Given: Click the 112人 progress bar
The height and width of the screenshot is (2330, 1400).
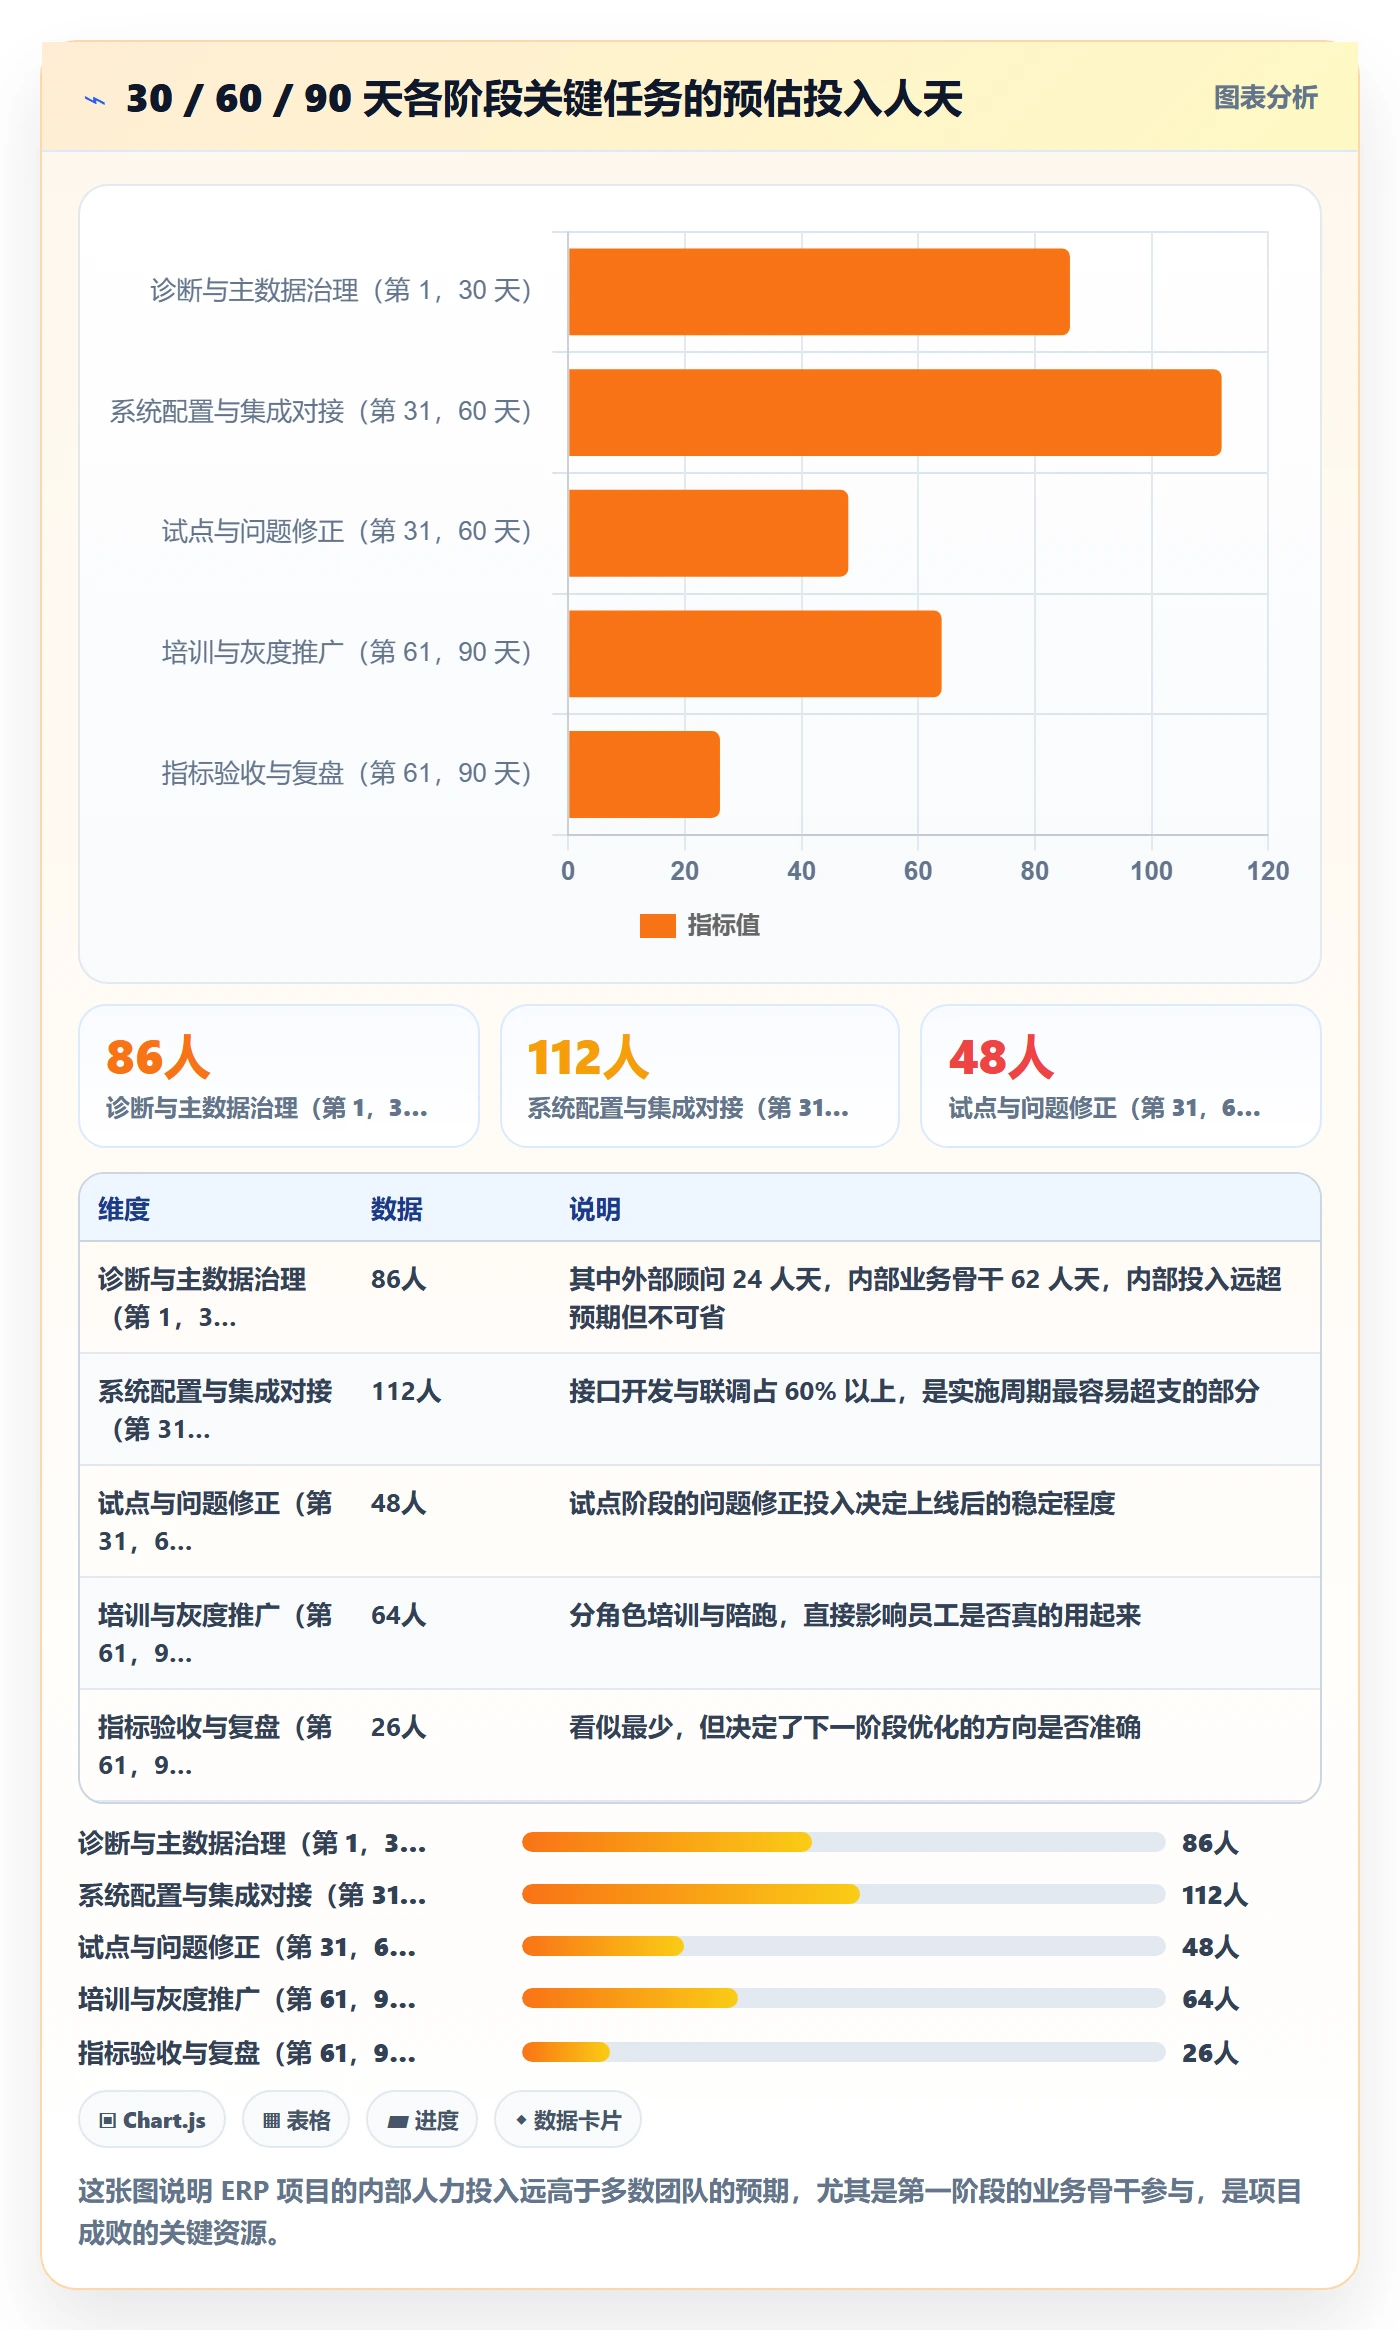Looking at the screenshot, I should [844, 1894].
